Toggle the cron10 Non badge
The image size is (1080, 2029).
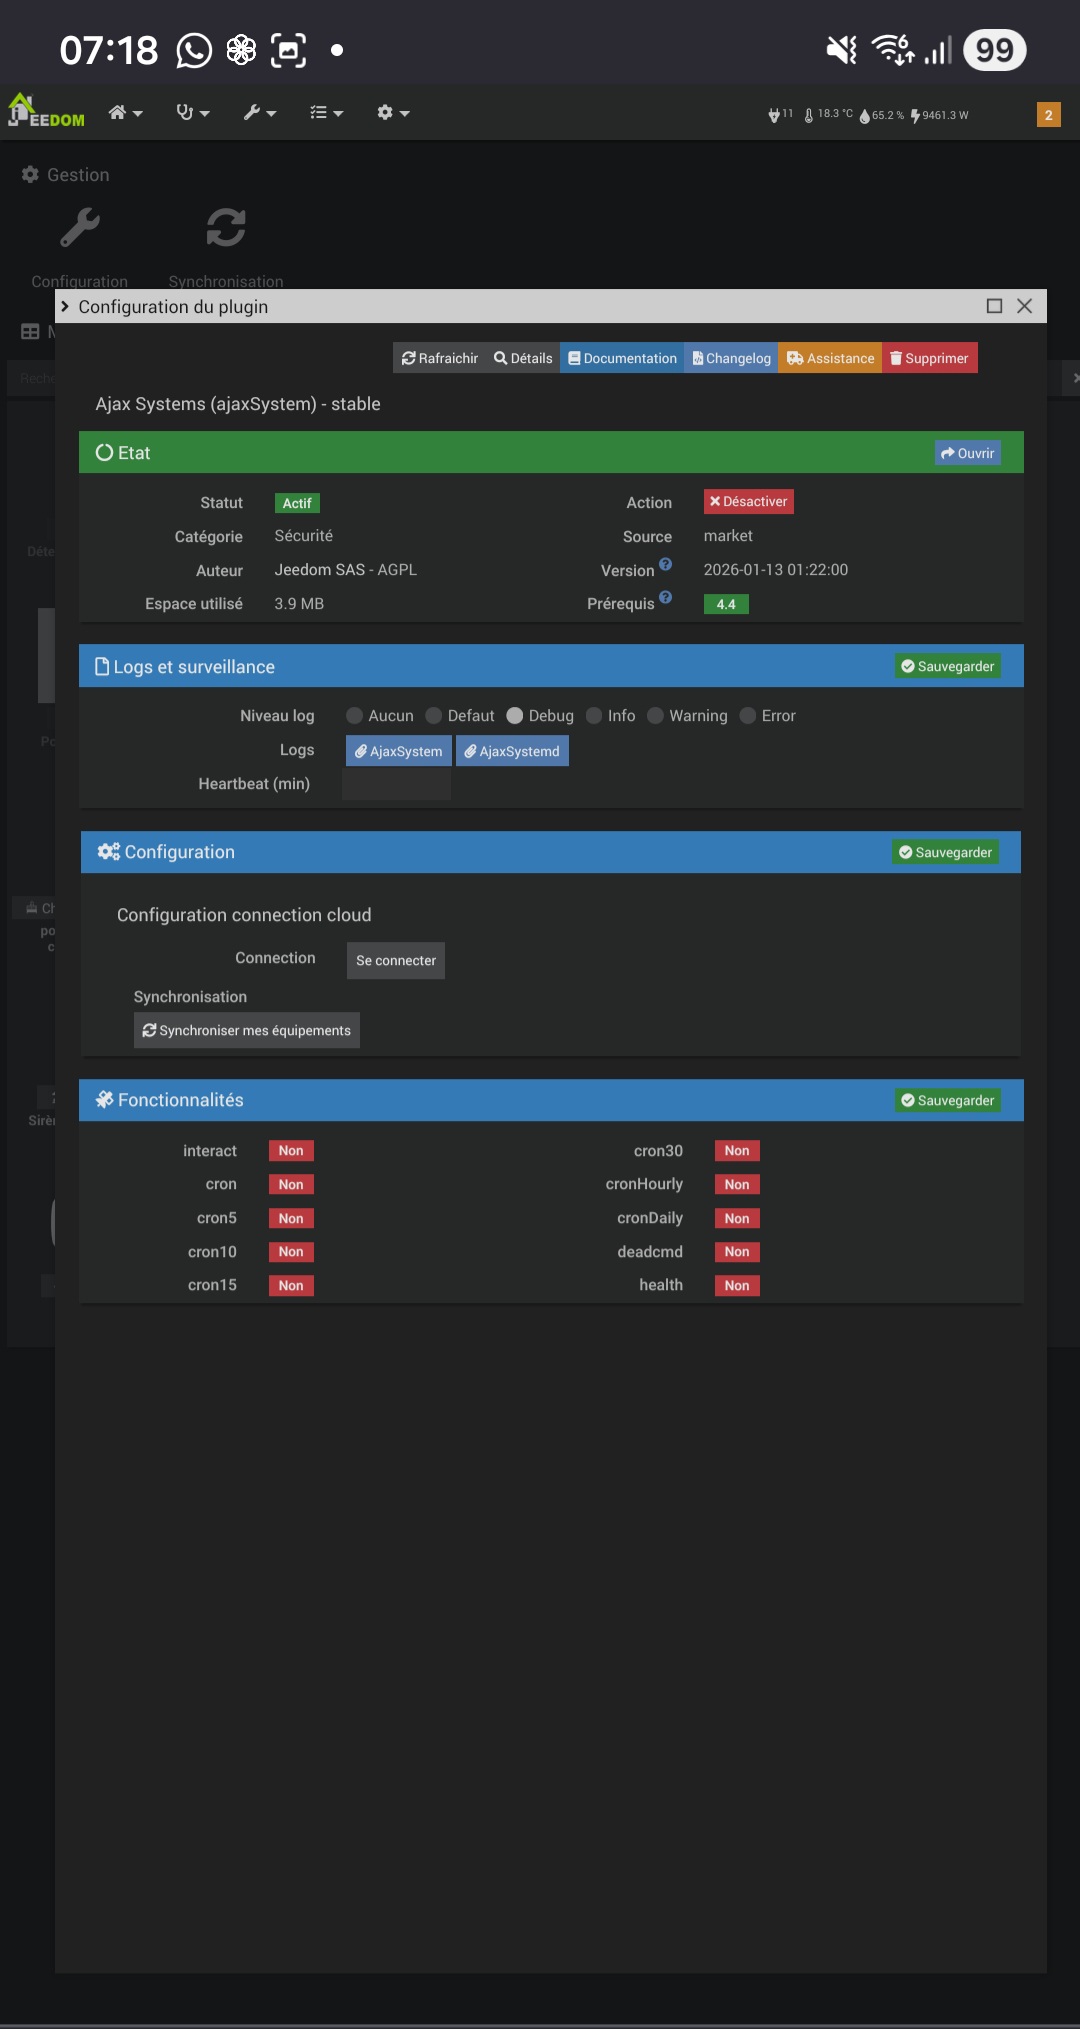[291, 1252]
